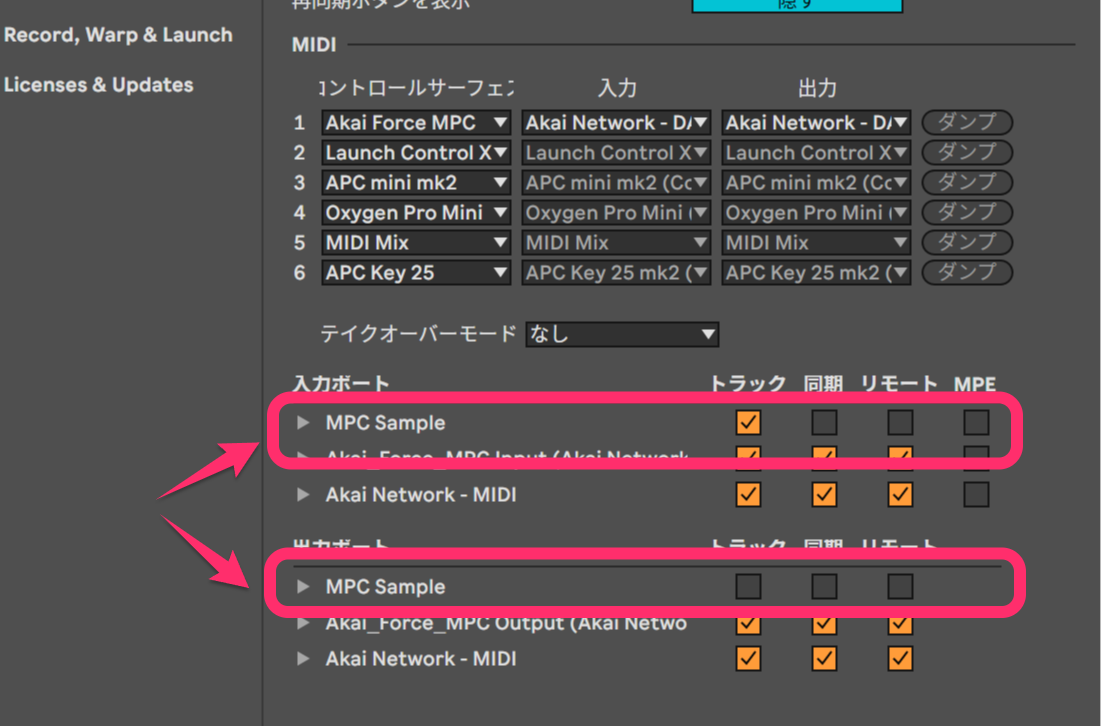Expand the MPC Sample input port
The width and height of the screenshot is (1101, 726).
click(x=304, y=423)
